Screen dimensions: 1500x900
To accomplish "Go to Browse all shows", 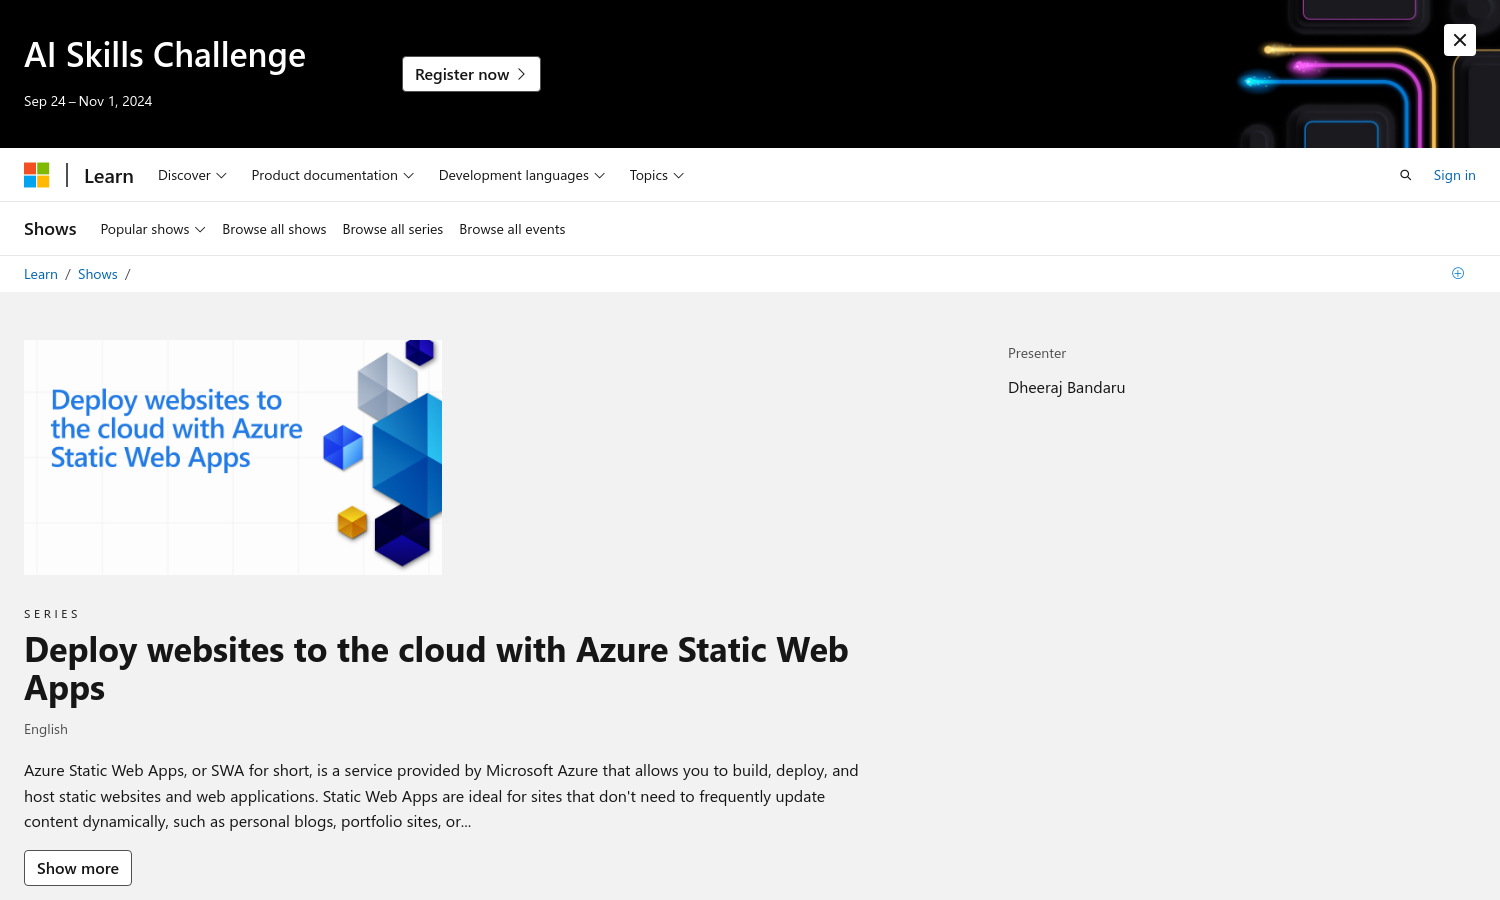I will click(274, 229).
